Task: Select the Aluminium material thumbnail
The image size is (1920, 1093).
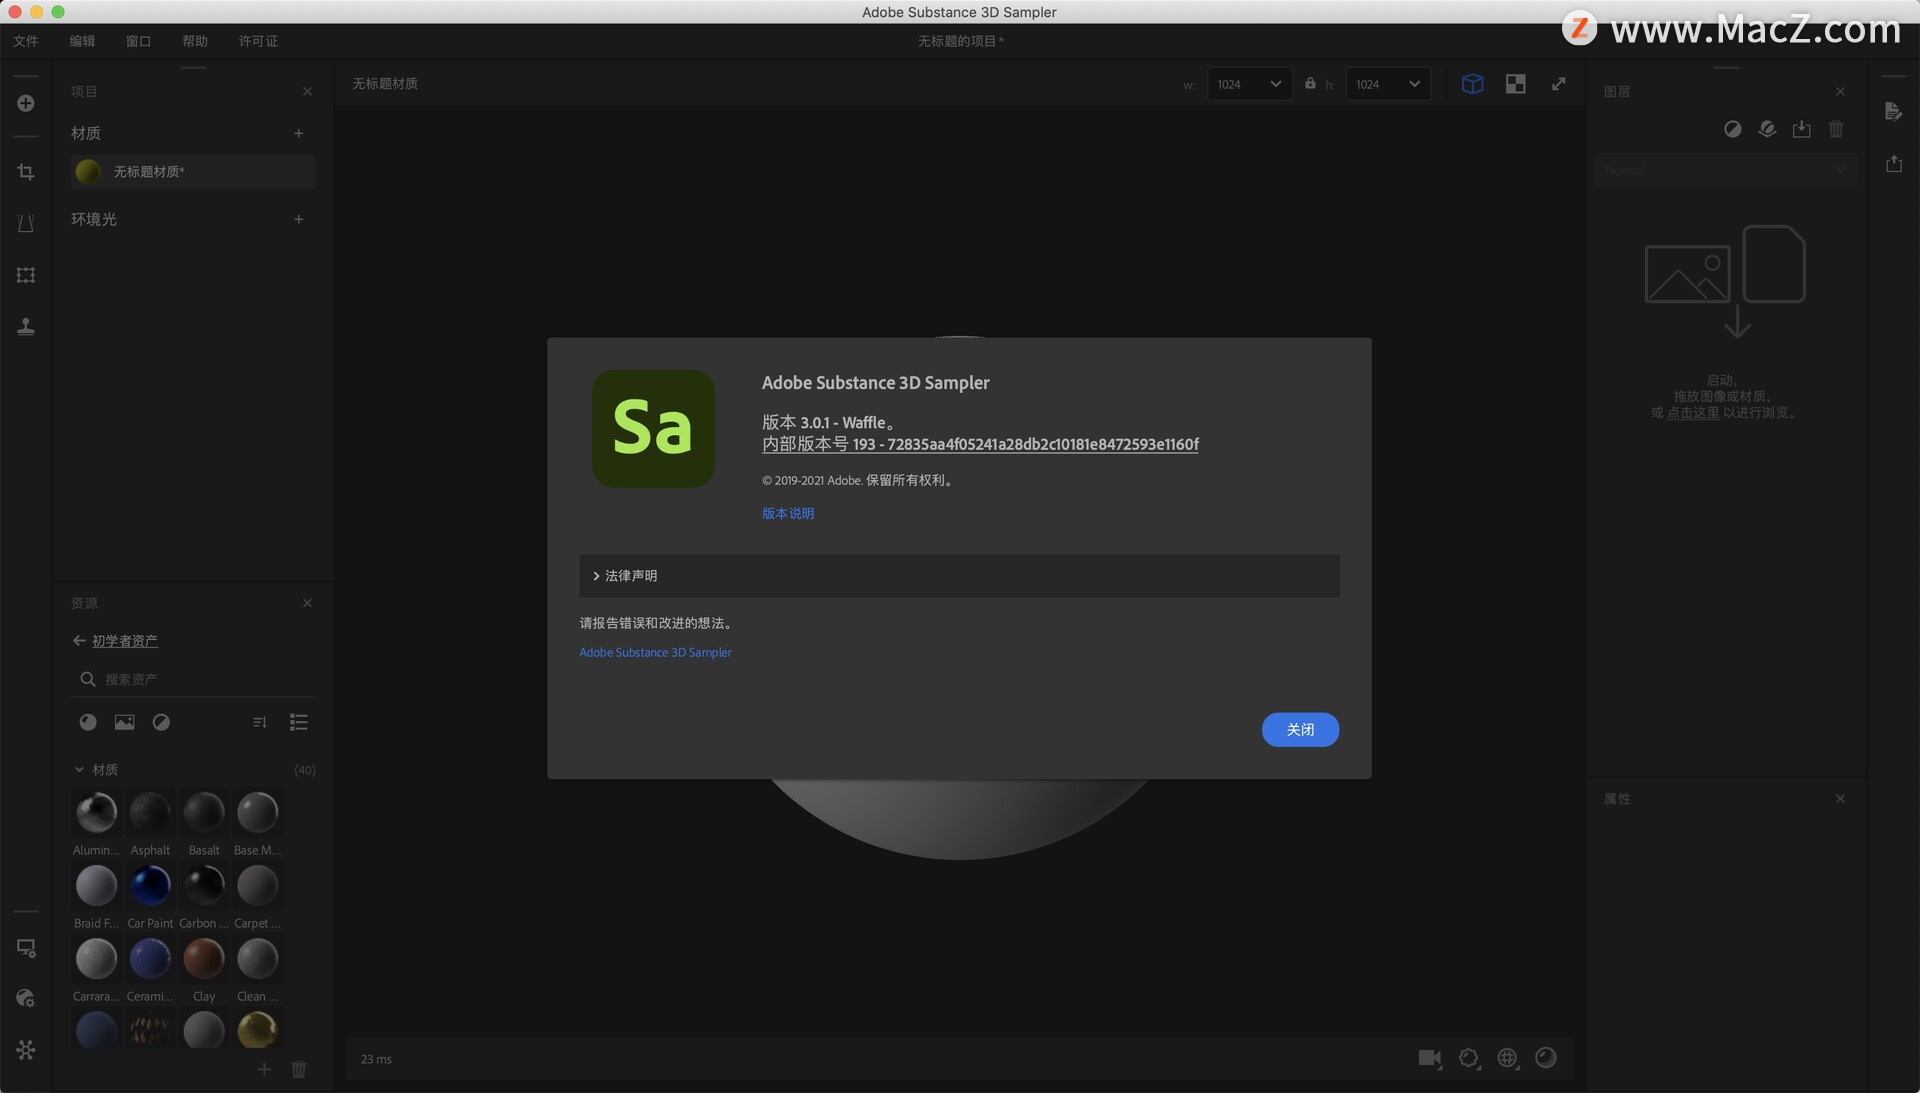Action: tap(96, 812)
